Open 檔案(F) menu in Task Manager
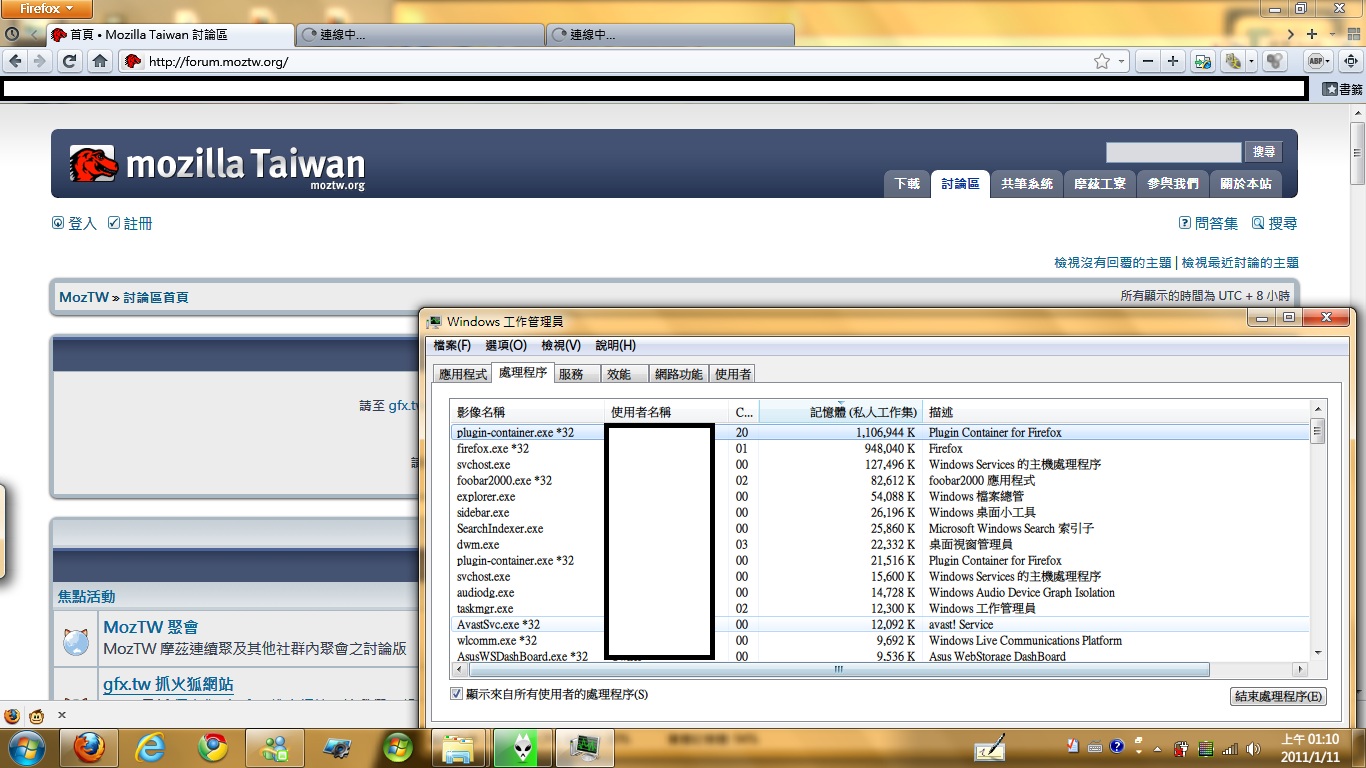The image size is (1366, 768). click(x=452, y=345)
